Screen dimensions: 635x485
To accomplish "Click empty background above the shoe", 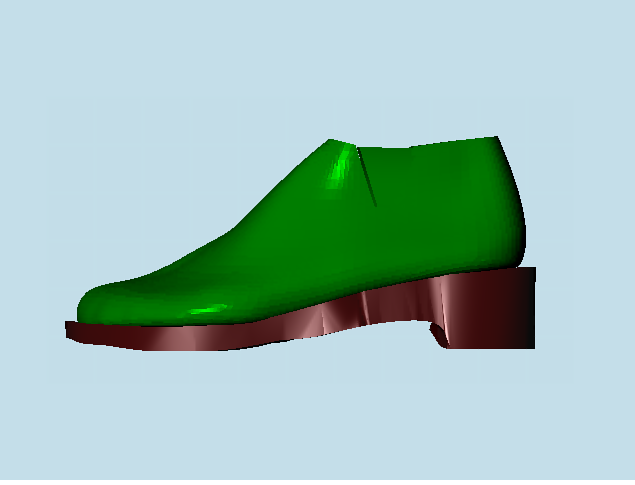I will point(300,60).
